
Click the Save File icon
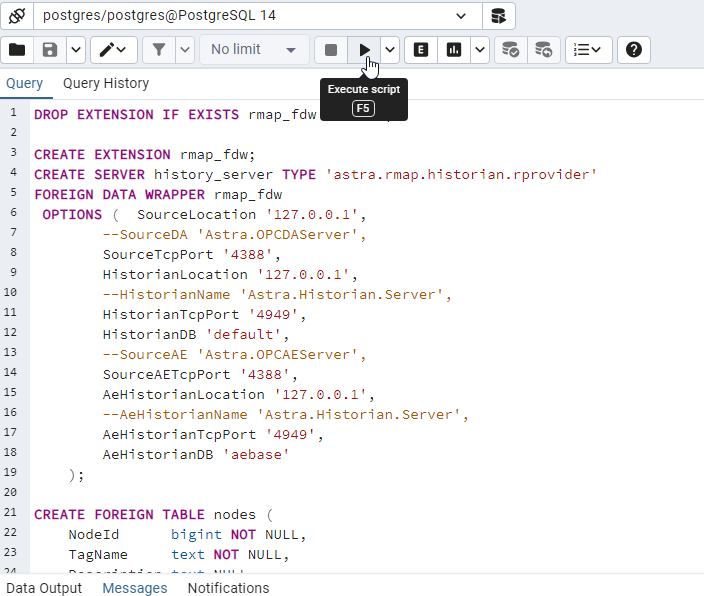49,50
